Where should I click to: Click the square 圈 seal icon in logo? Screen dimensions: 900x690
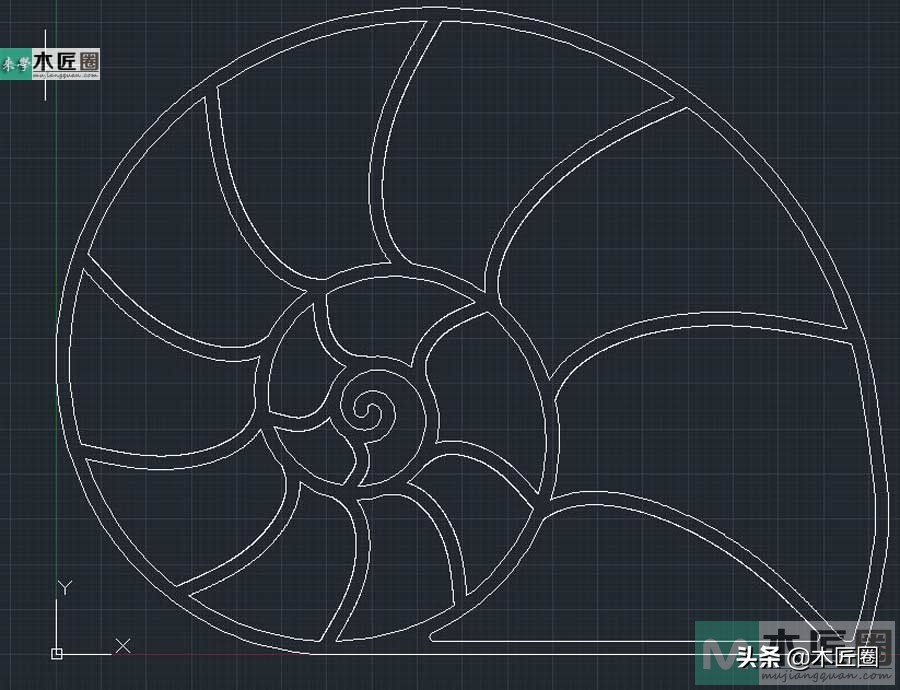pos(90,61)
